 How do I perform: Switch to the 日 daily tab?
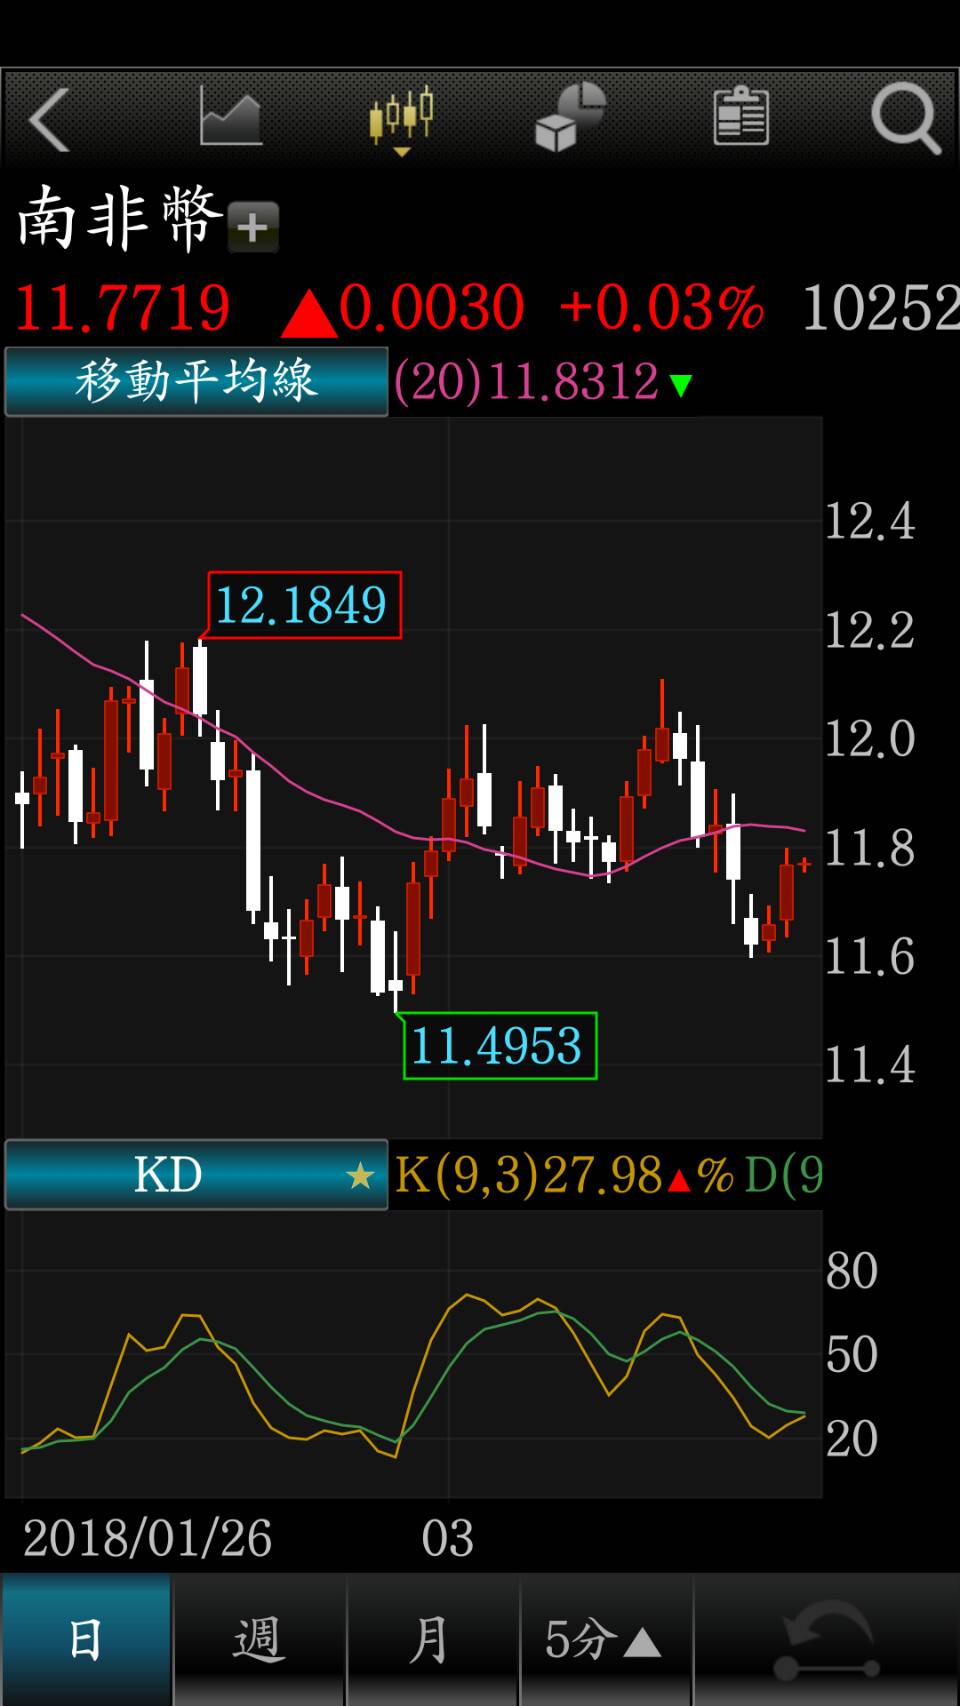tap(86, 1640)
